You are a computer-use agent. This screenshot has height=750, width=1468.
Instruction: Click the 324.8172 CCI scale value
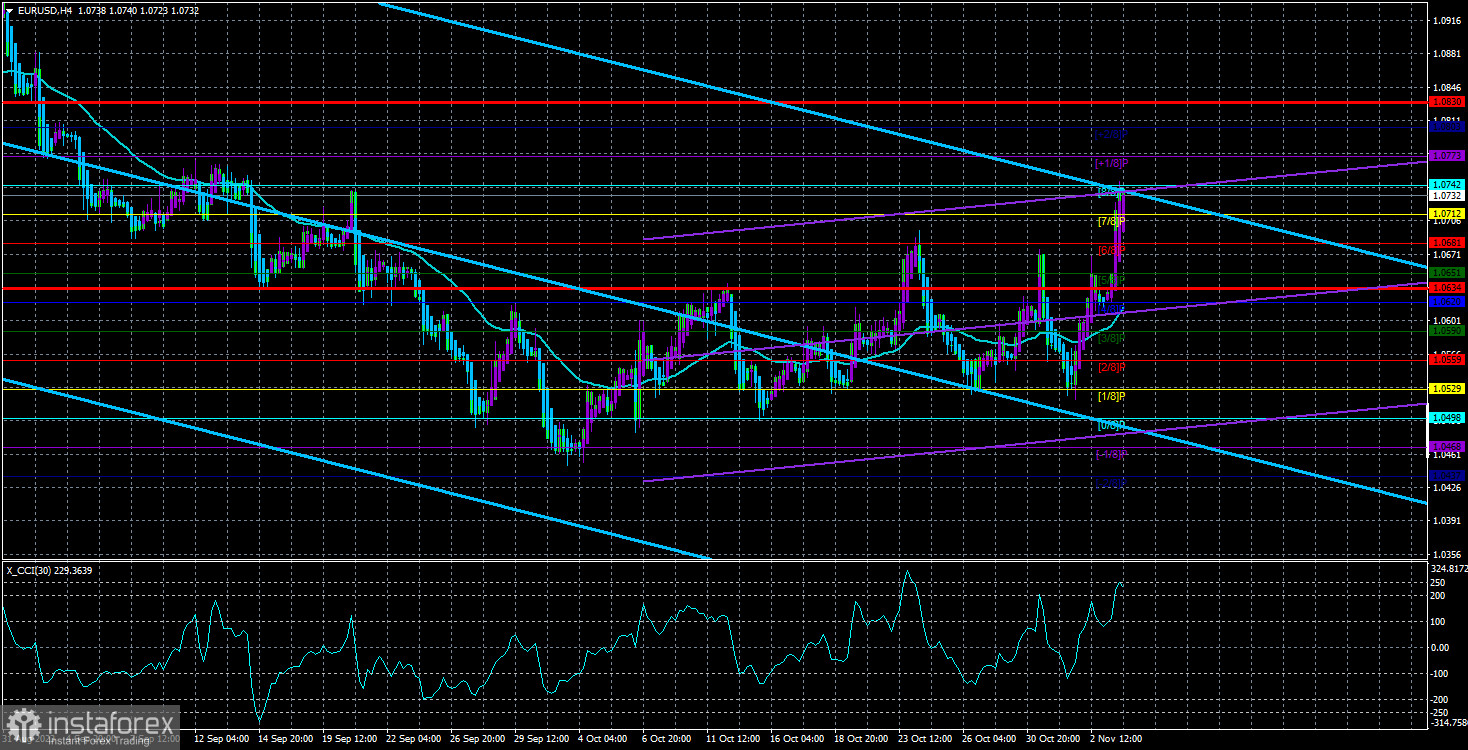pyautogui.click(x=1447, y=569)
